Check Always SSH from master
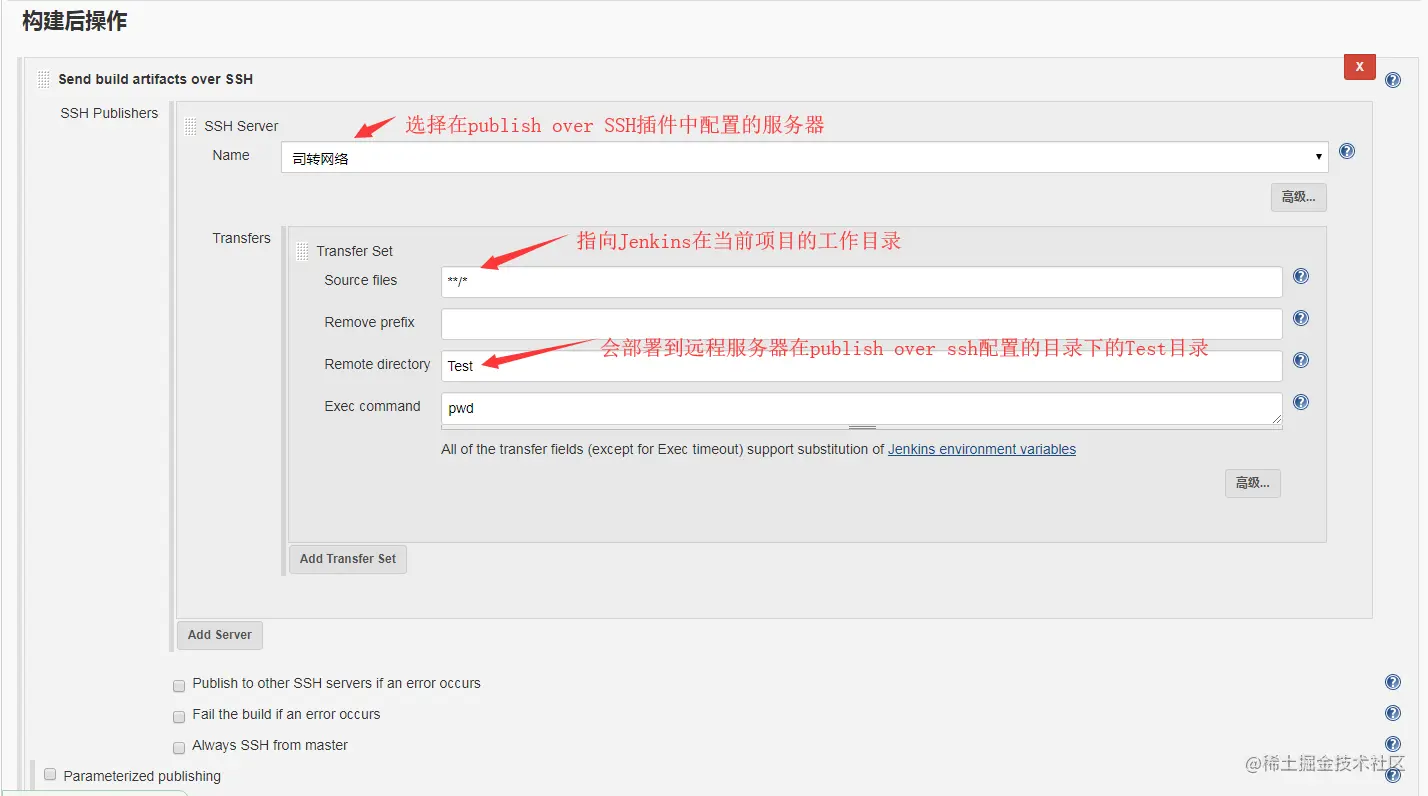The width and height of the screenshot is (1428, 796). (x=179, y=748)
